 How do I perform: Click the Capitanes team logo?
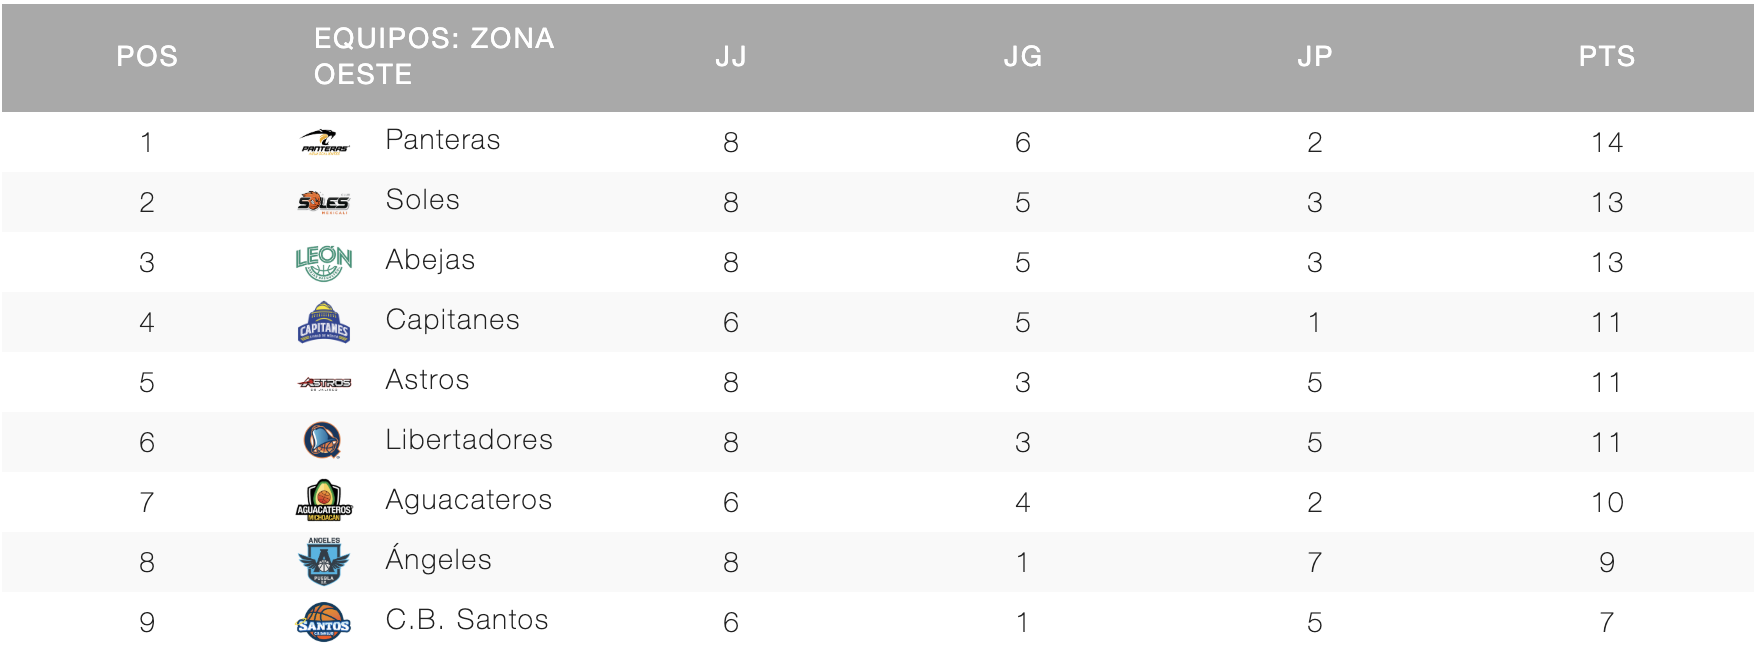(324, 323)
